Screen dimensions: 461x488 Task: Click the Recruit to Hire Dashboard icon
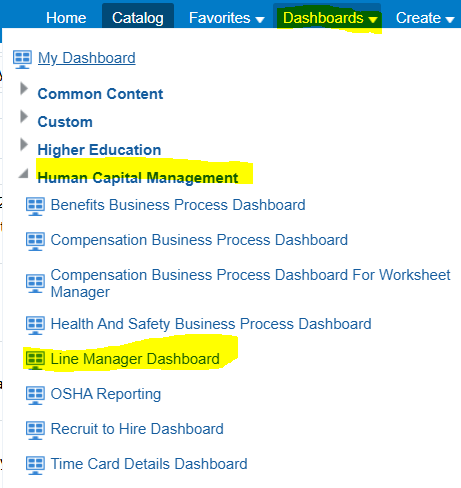[35, 430]
